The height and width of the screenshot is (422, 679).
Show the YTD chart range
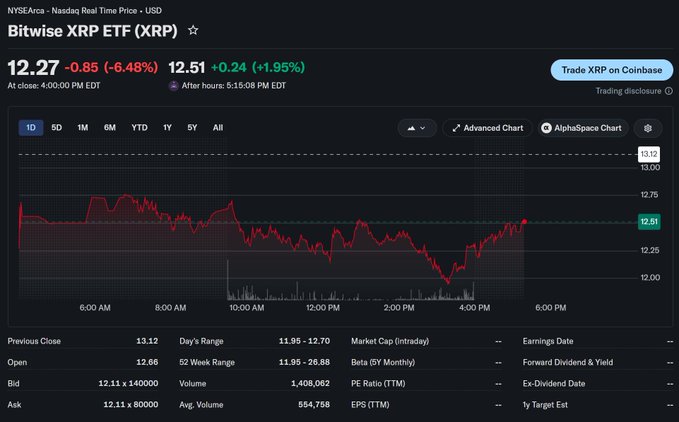pyautogui.click(x=139, y=128)
